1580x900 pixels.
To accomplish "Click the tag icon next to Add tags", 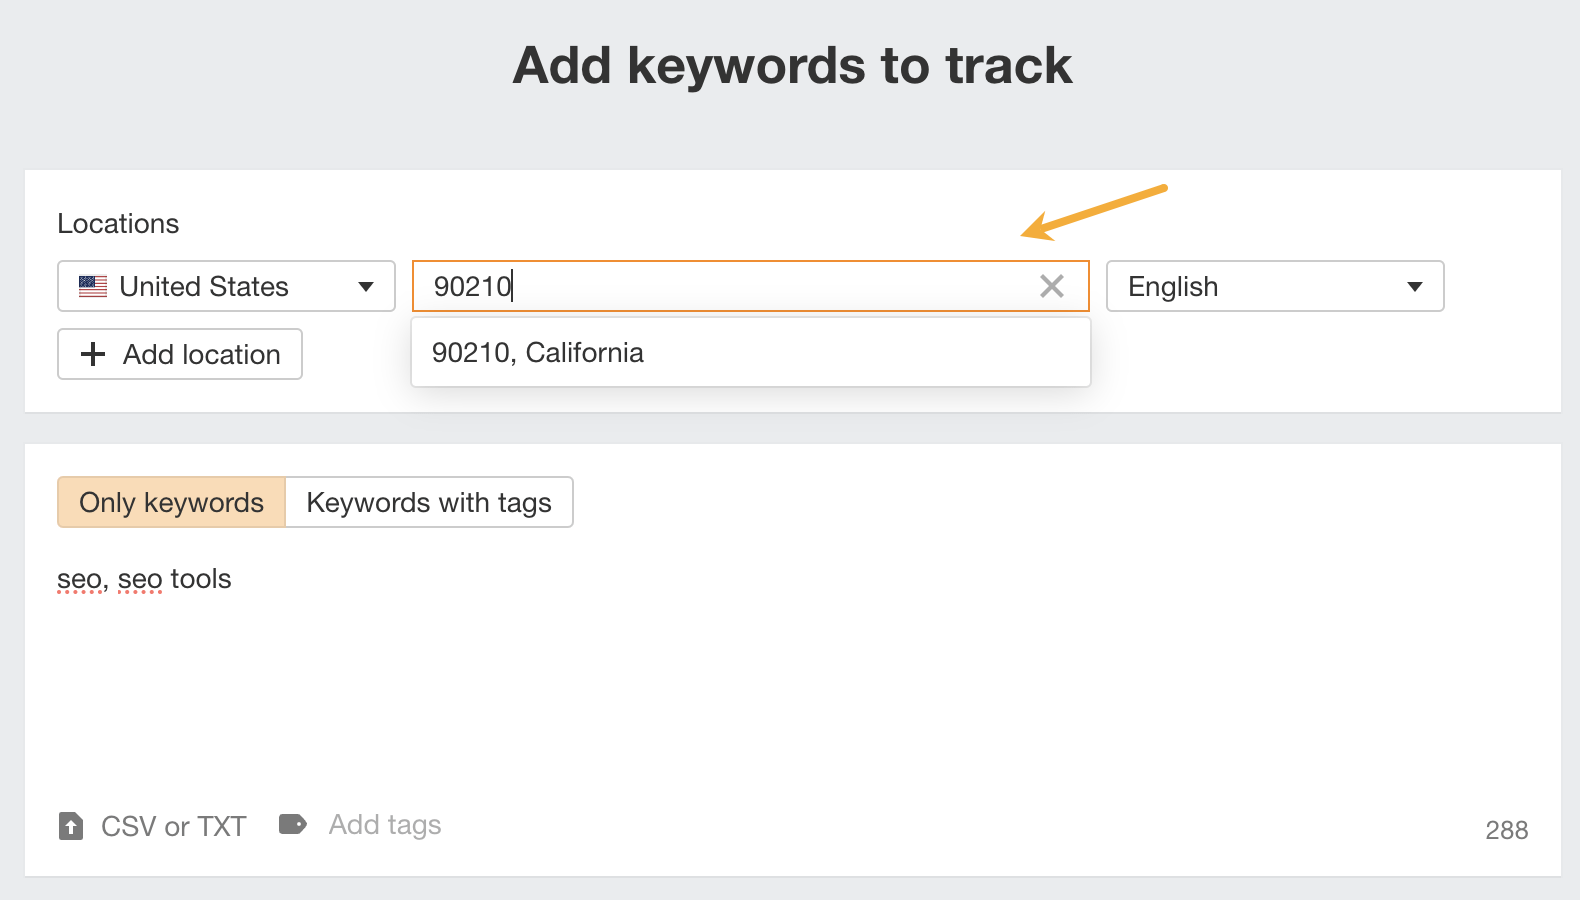I will pos(292,824).
